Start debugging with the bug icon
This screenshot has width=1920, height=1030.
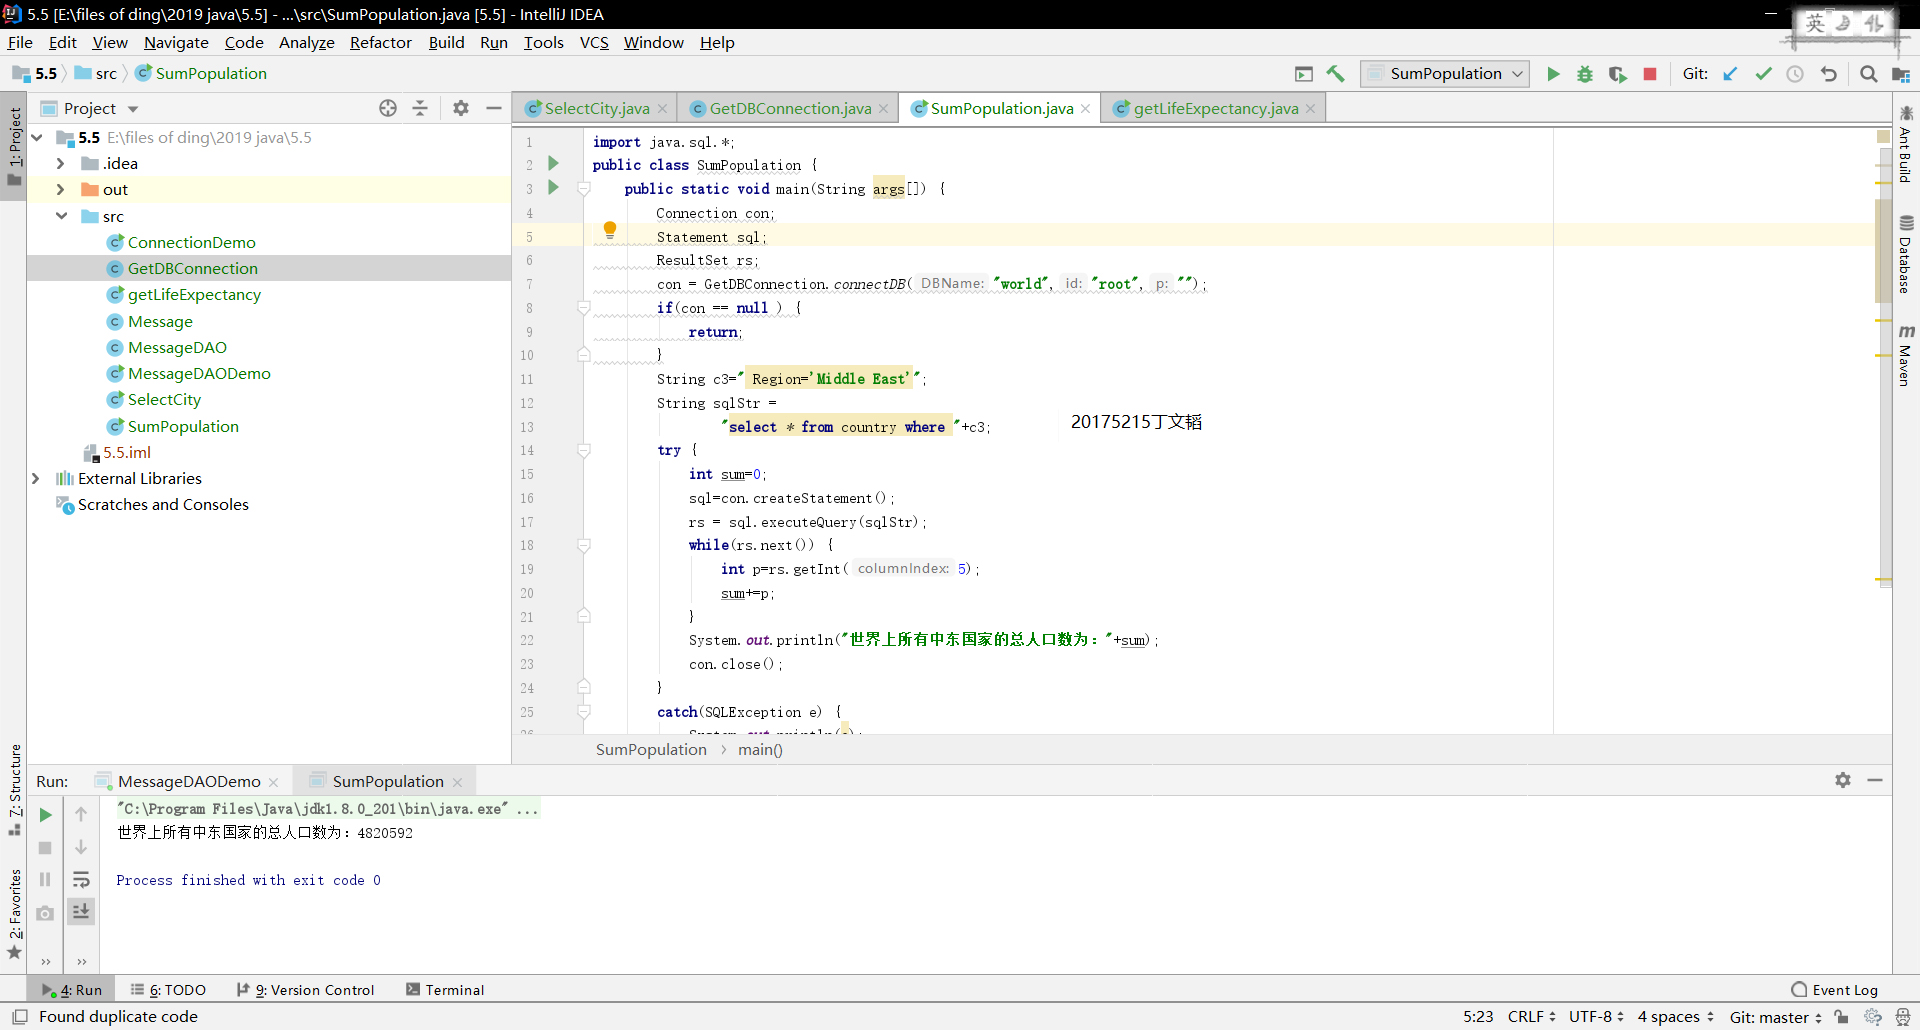[x=1585, y=74]
